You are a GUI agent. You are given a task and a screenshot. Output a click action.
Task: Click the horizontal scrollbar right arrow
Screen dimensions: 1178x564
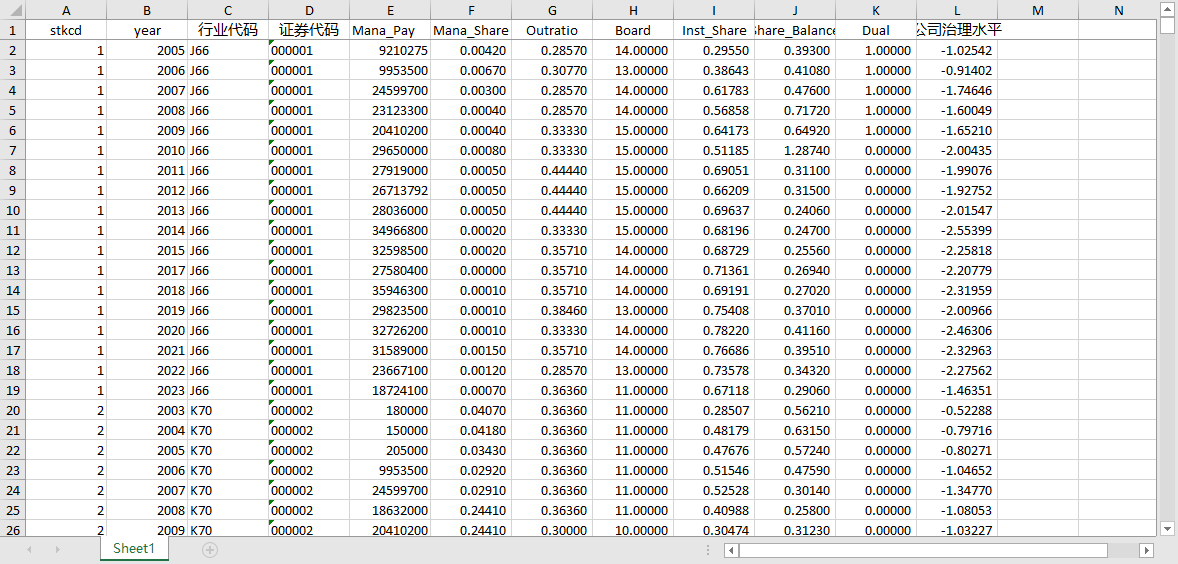click(x=1146, y=550)
